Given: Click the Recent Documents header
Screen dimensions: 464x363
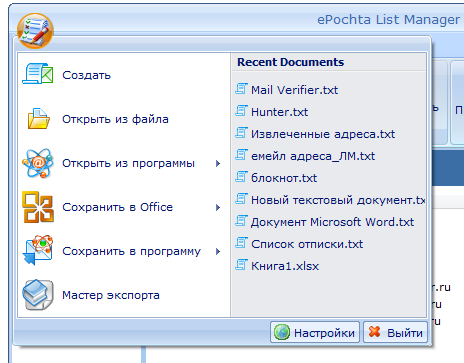Looking at the screenshot, I should coord(290,62).
